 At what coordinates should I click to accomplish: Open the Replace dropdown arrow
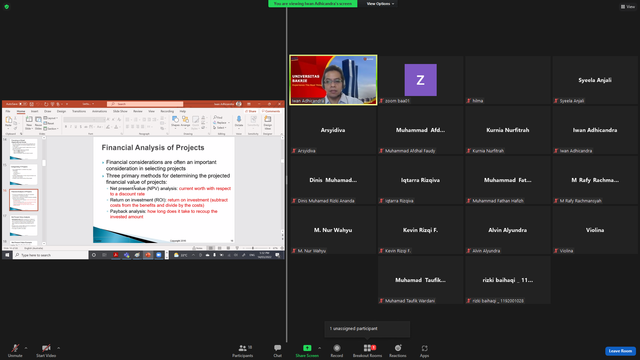(x=229, y=122)
